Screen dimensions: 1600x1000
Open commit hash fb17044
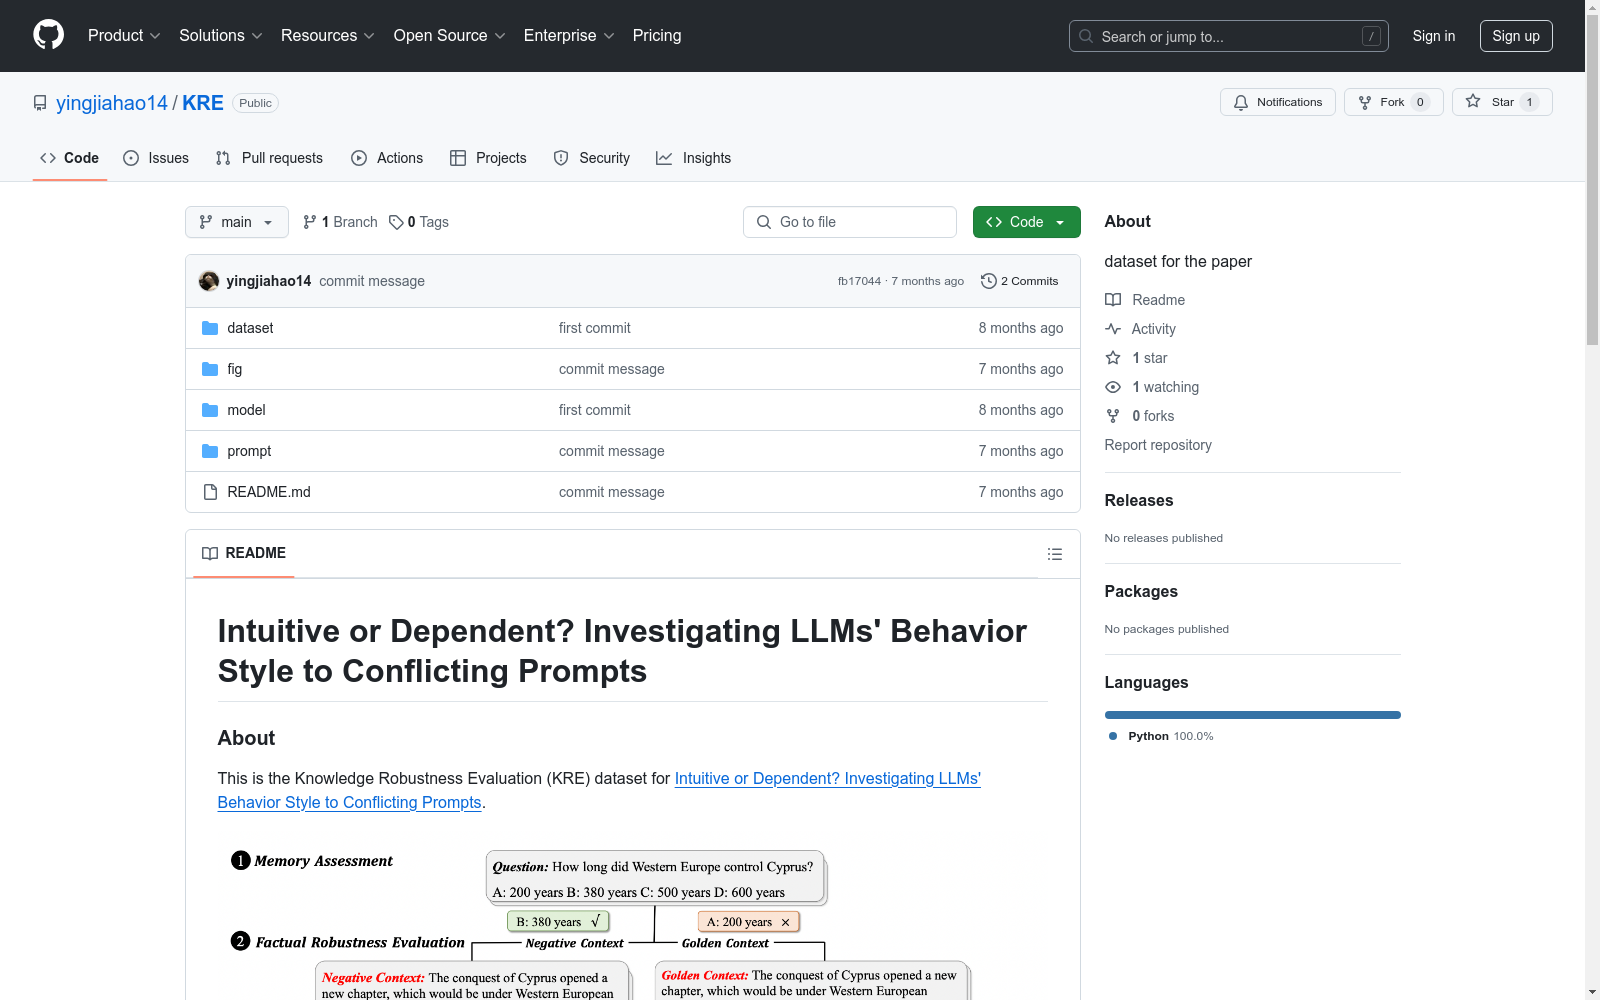(859, 281)
